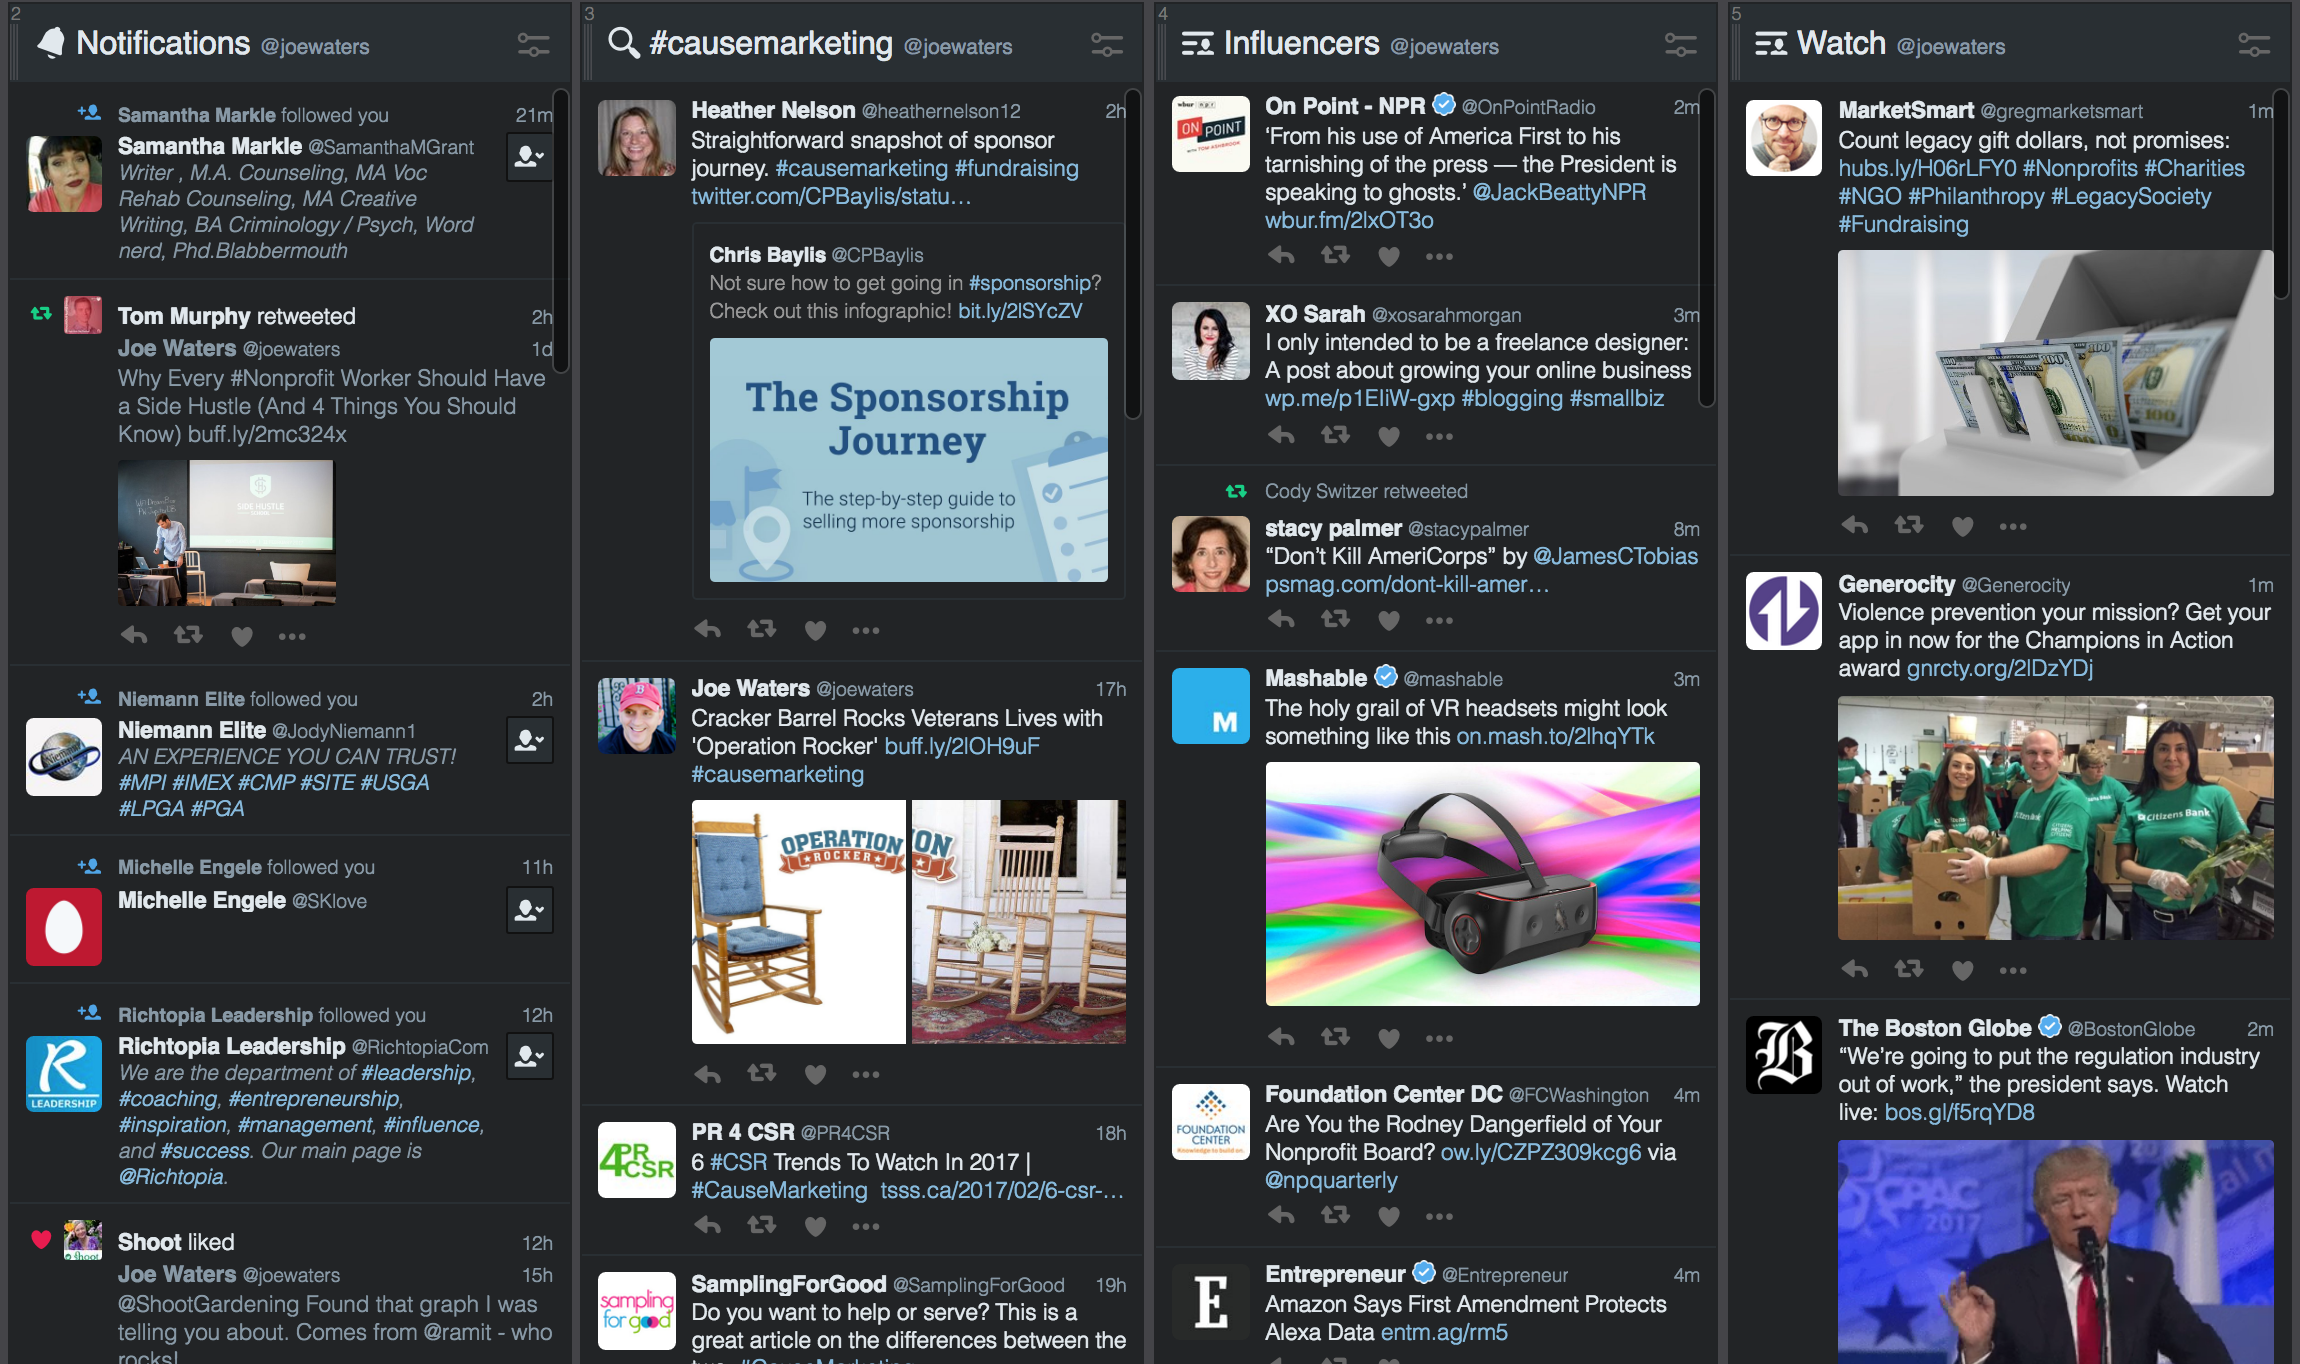This screenshot has width=2300, height=1364.
Task: Open #causemarketing column settings icon
Action: coord(1106,44)
